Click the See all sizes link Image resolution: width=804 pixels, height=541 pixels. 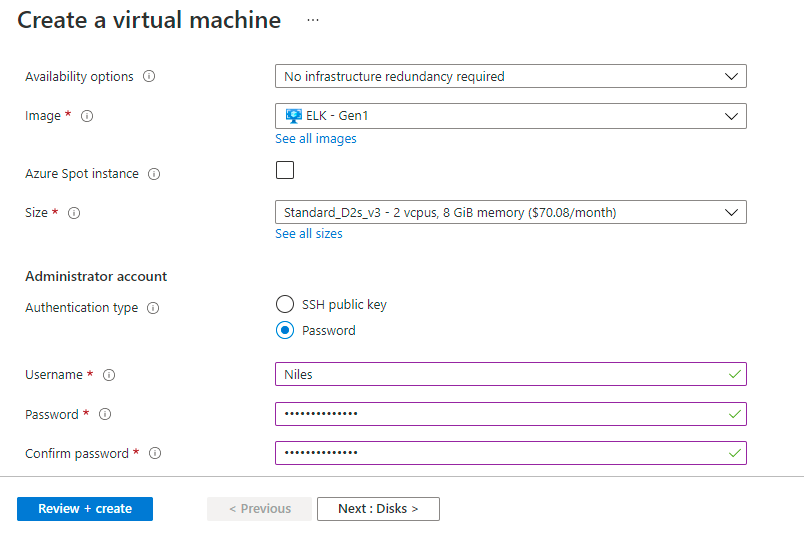pyautogui.click(x=309, y=234)
